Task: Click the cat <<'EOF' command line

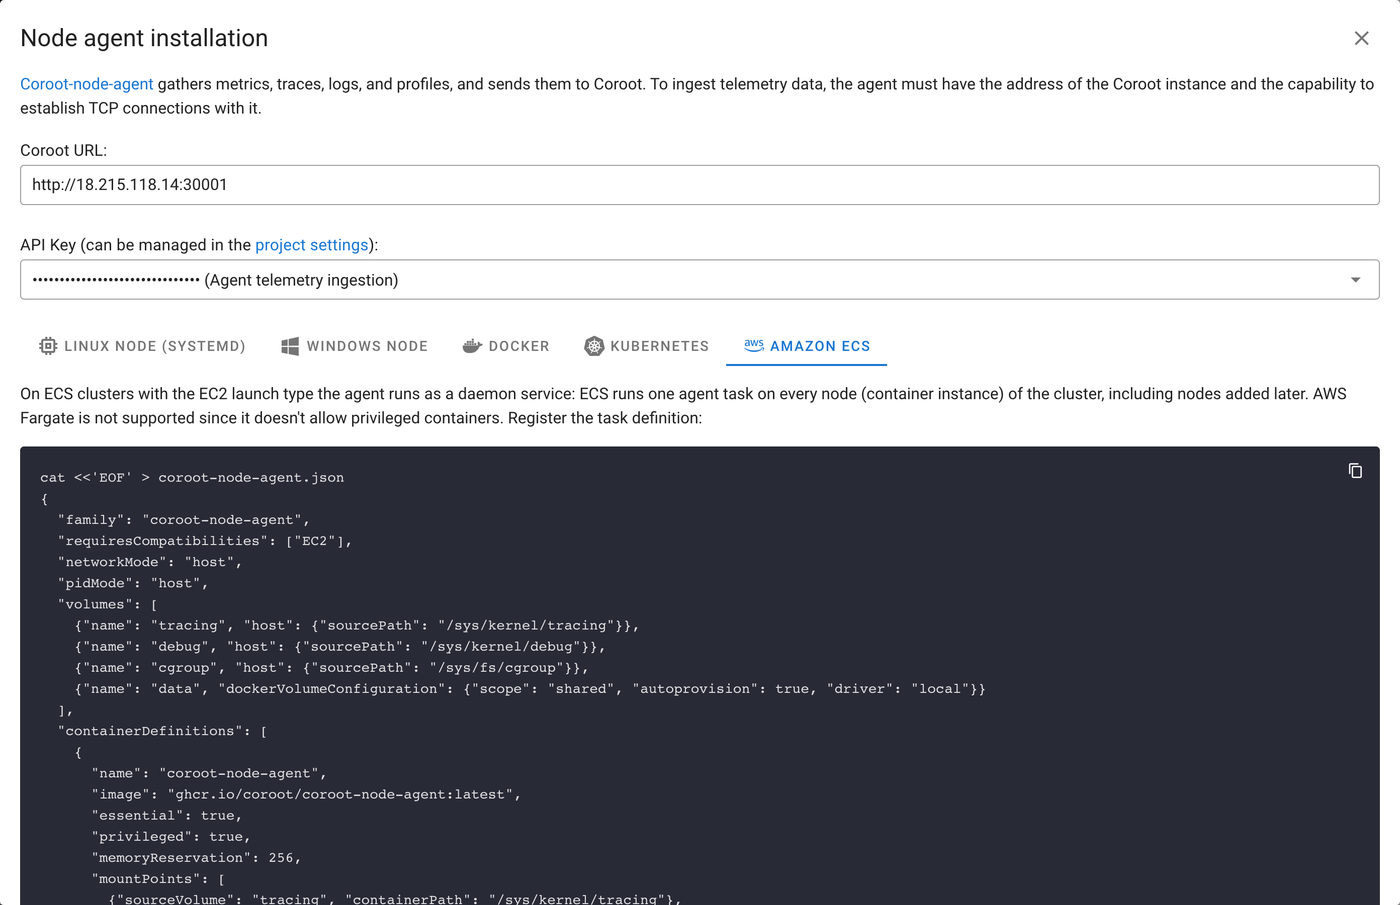Action: (192, 478)
